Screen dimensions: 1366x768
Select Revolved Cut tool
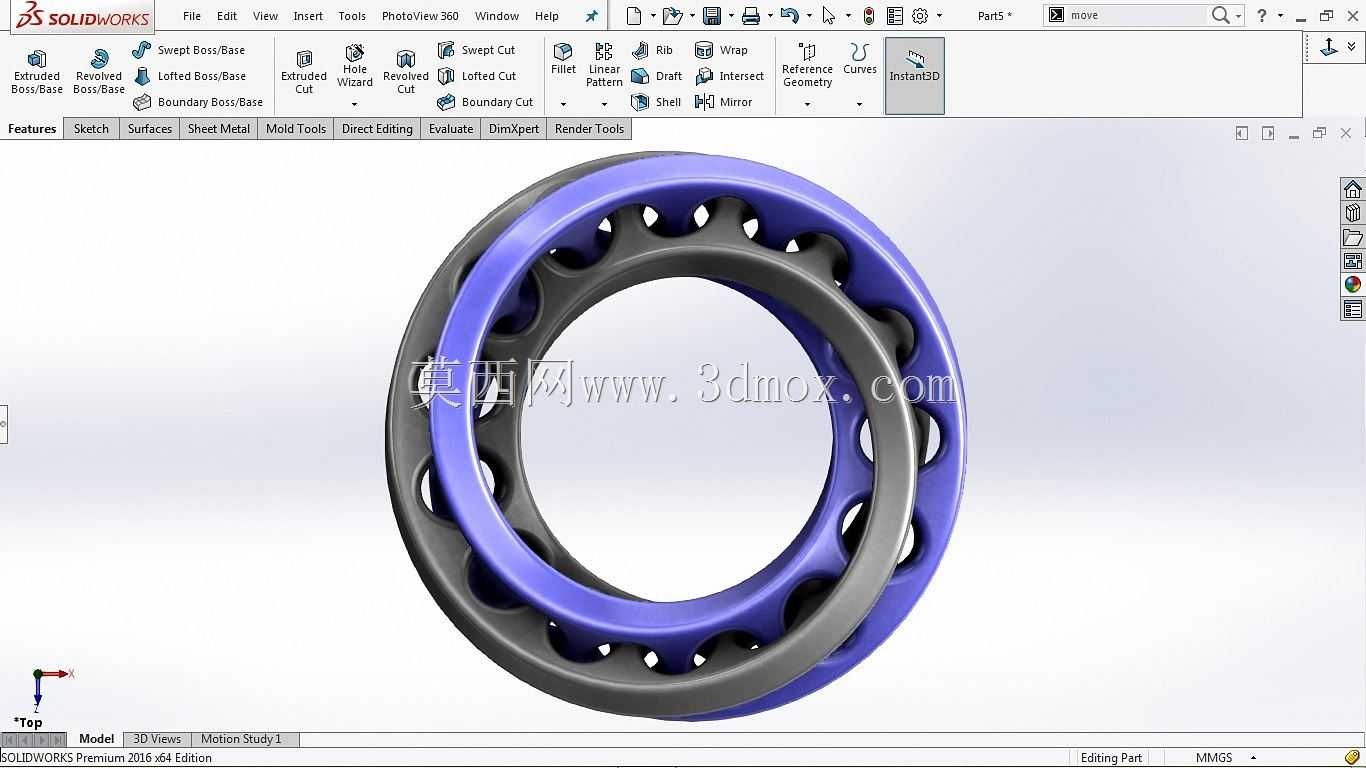(x=406, y=71)
